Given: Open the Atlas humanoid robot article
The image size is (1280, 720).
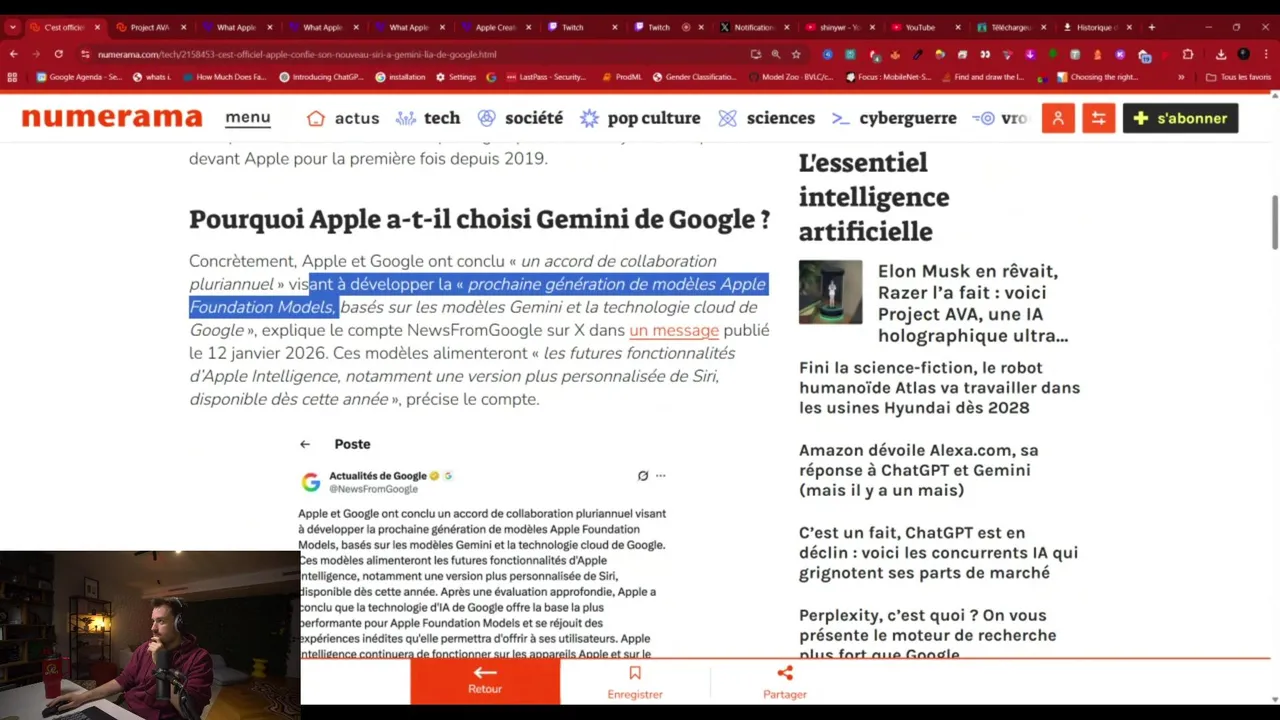Looking at the screenshot, I should 939,387.
